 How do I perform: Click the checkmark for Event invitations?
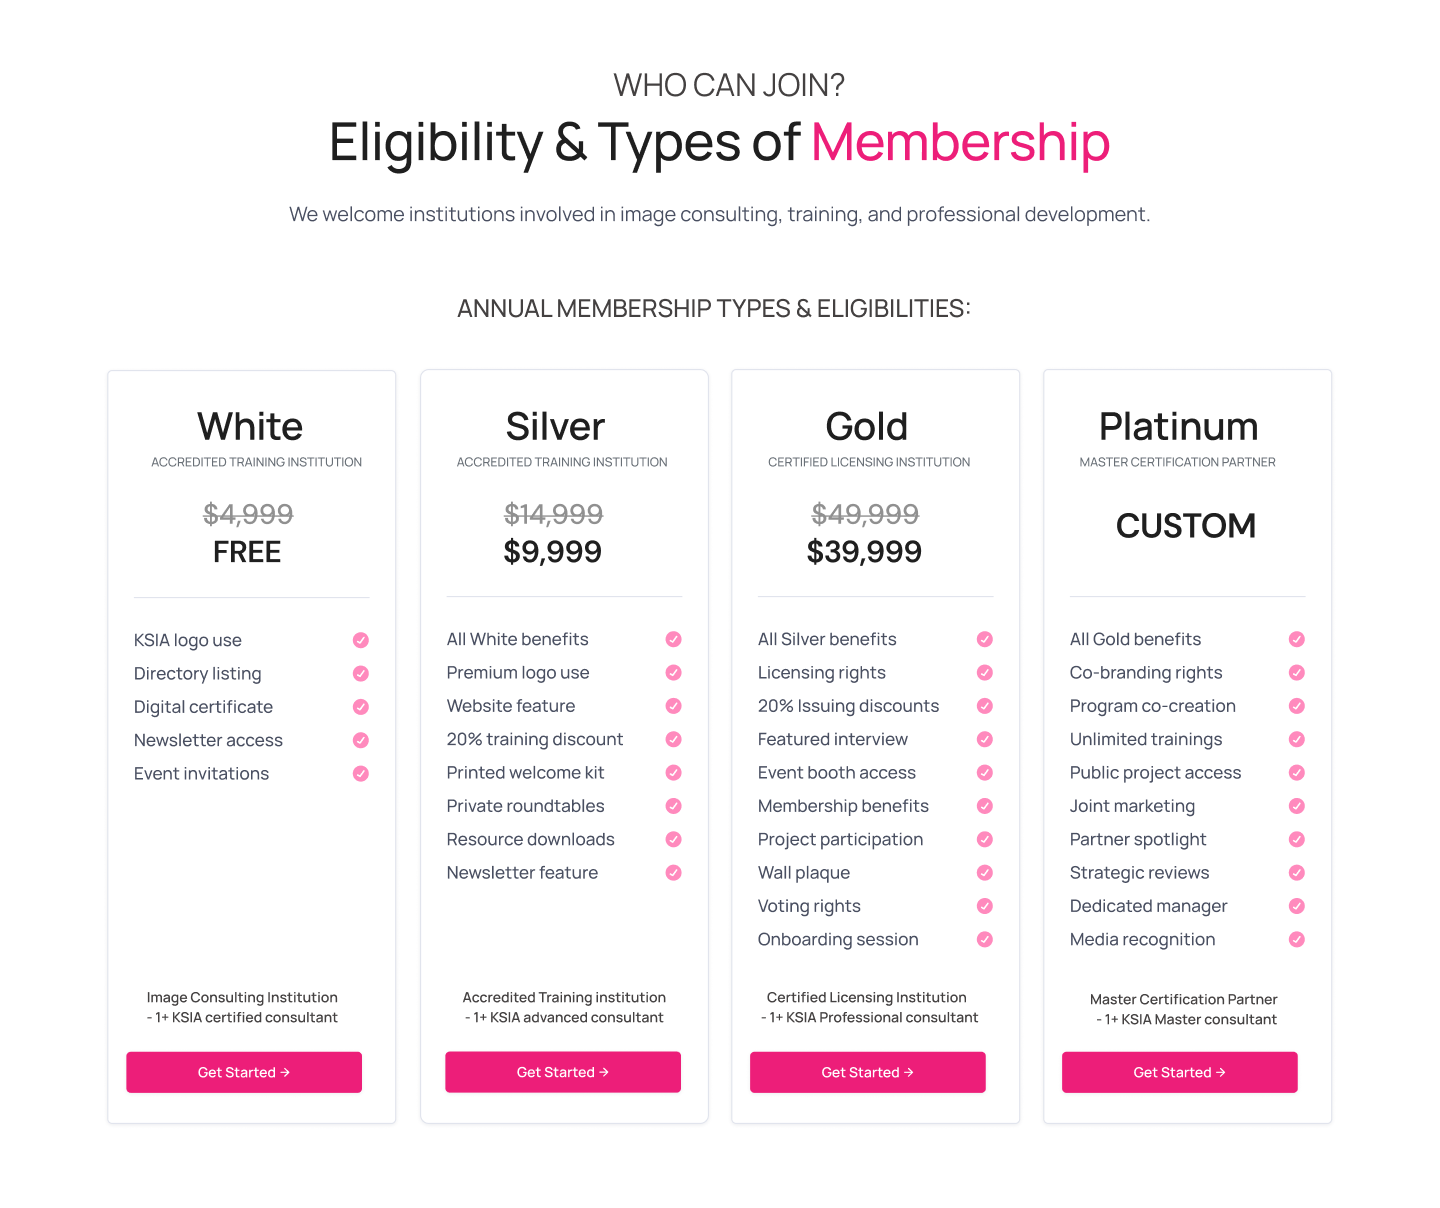pyautogui.click(x=361, y=774)
